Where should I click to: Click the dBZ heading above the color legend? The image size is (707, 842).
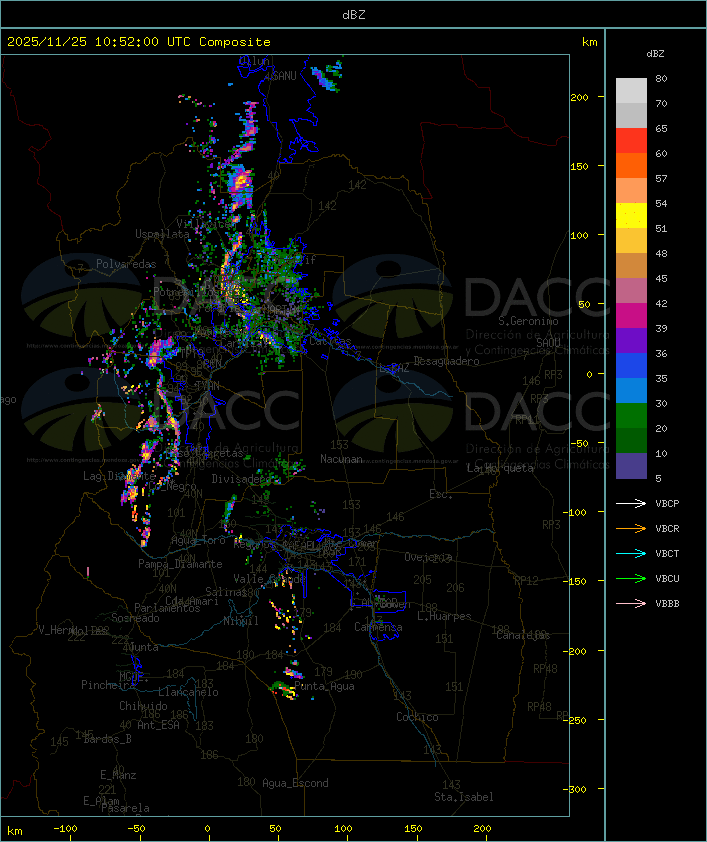[655, 54]
